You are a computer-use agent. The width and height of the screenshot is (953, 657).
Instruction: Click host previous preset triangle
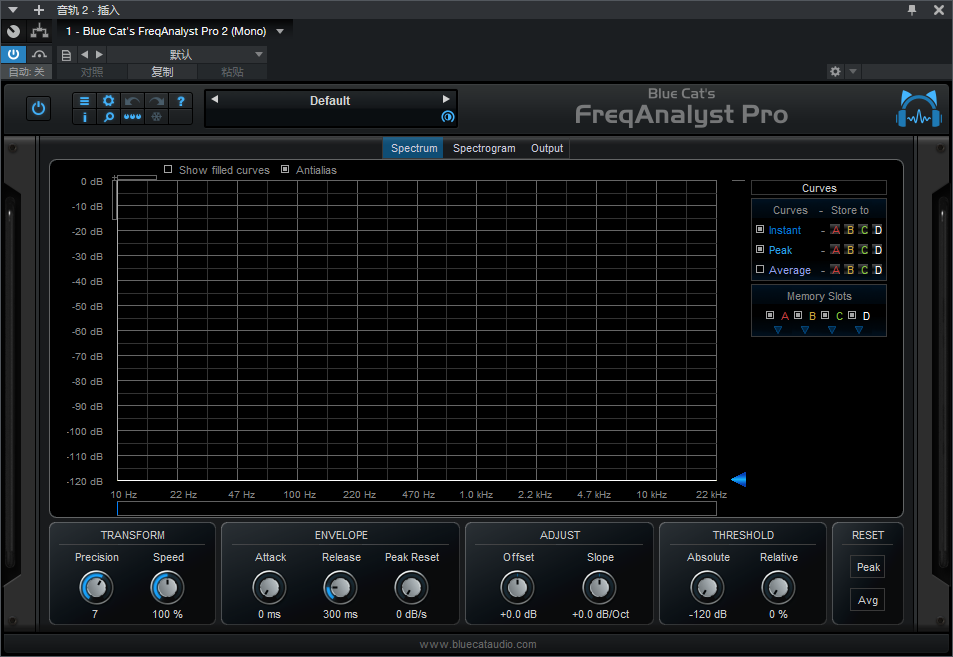pyautogui.click(x=84, y=55)
